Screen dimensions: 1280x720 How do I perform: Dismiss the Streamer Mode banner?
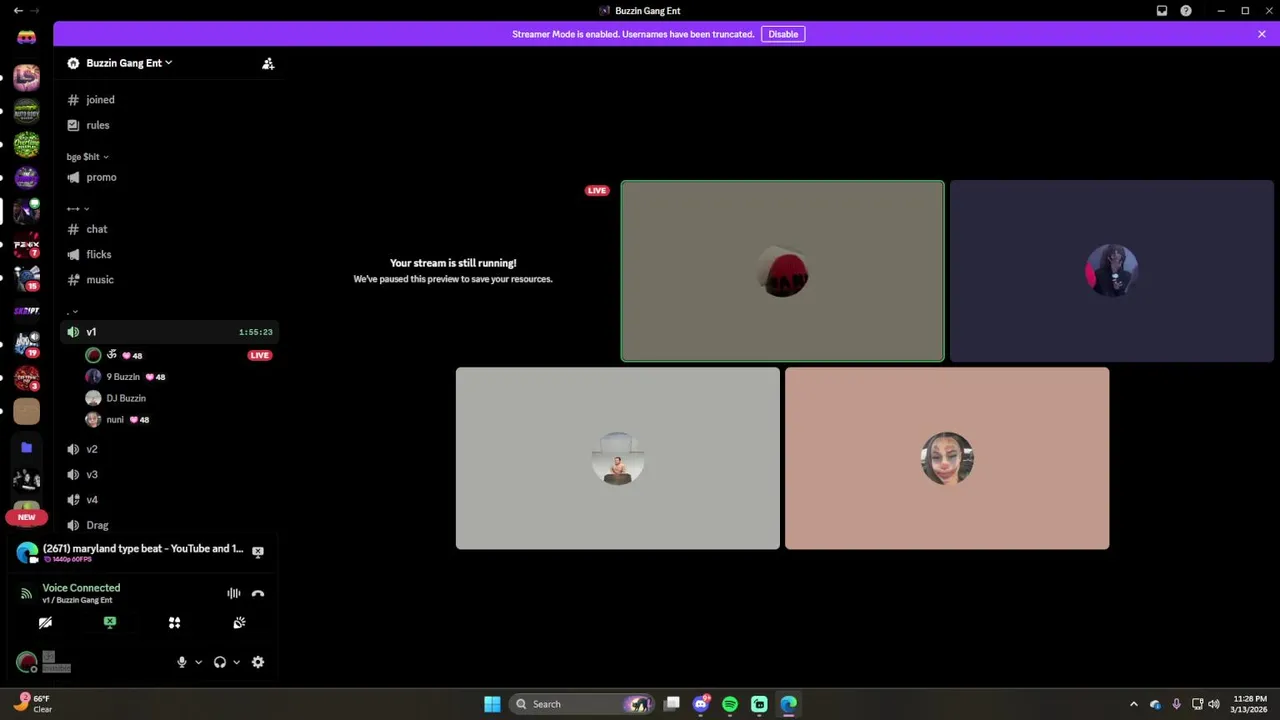pos(1262,34)
